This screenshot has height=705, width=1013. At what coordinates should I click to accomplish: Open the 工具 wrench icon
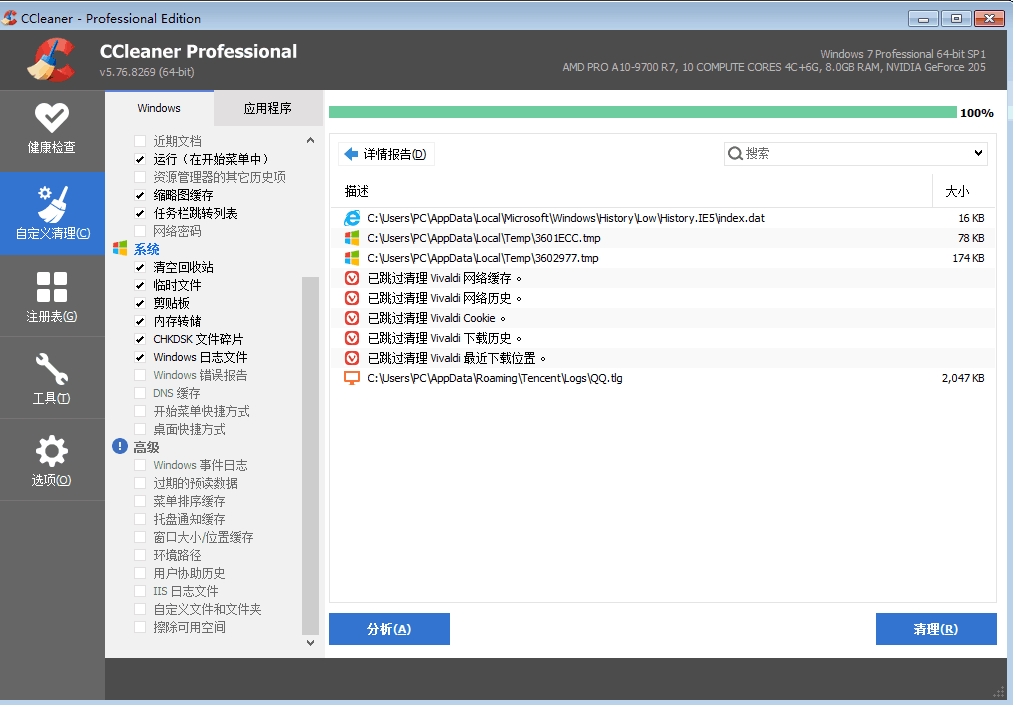pos(52,369)
